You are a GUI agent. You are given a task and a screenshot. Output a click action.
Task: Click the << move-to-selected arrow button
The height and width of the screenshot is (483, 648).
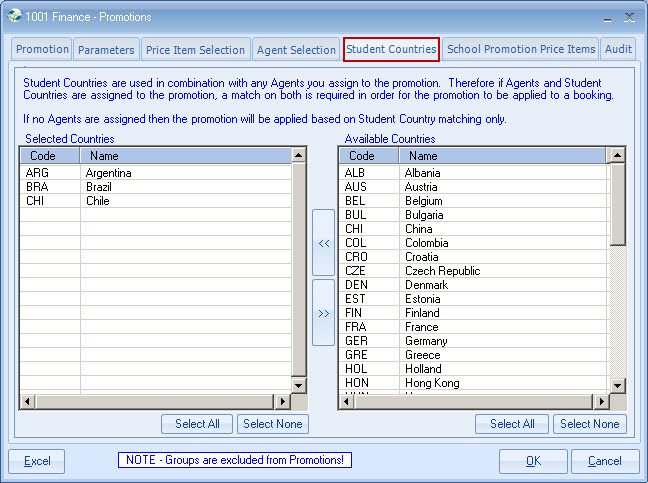323,242
